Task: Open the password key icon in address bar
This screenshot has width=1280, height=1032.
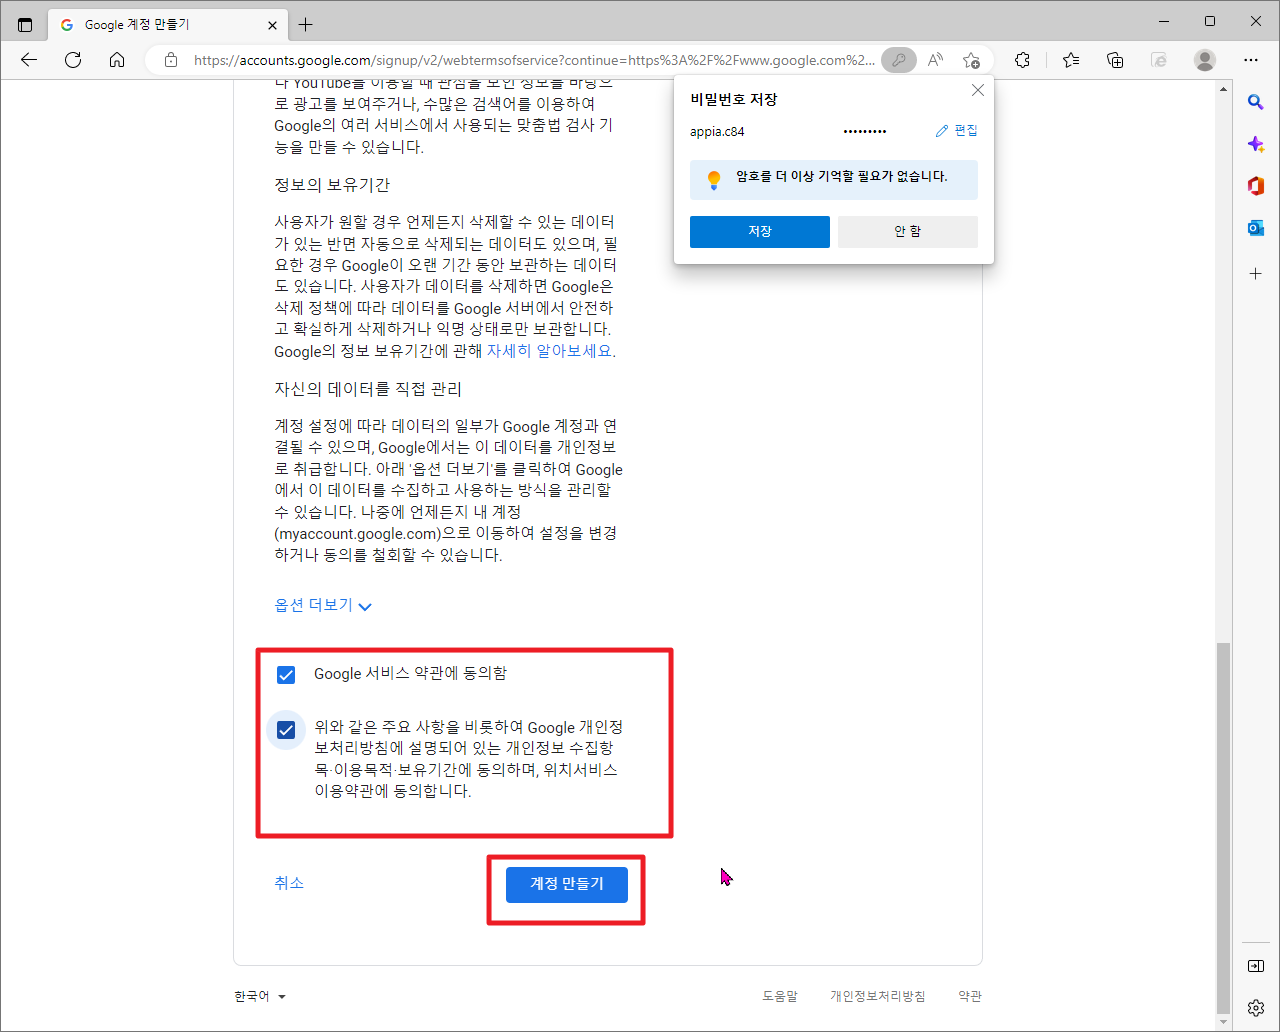Action: (x=899, y=60)
